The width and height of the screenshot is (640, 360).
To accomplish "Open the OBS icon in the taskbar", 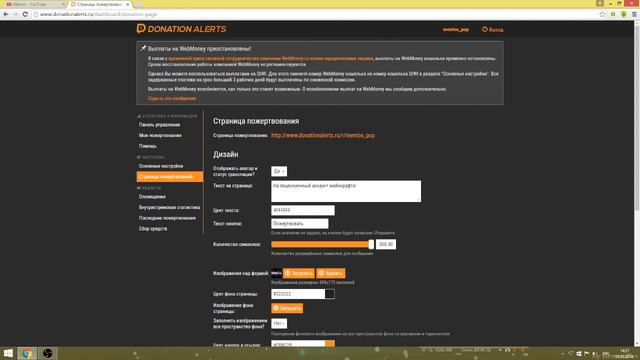I will 47,353.
